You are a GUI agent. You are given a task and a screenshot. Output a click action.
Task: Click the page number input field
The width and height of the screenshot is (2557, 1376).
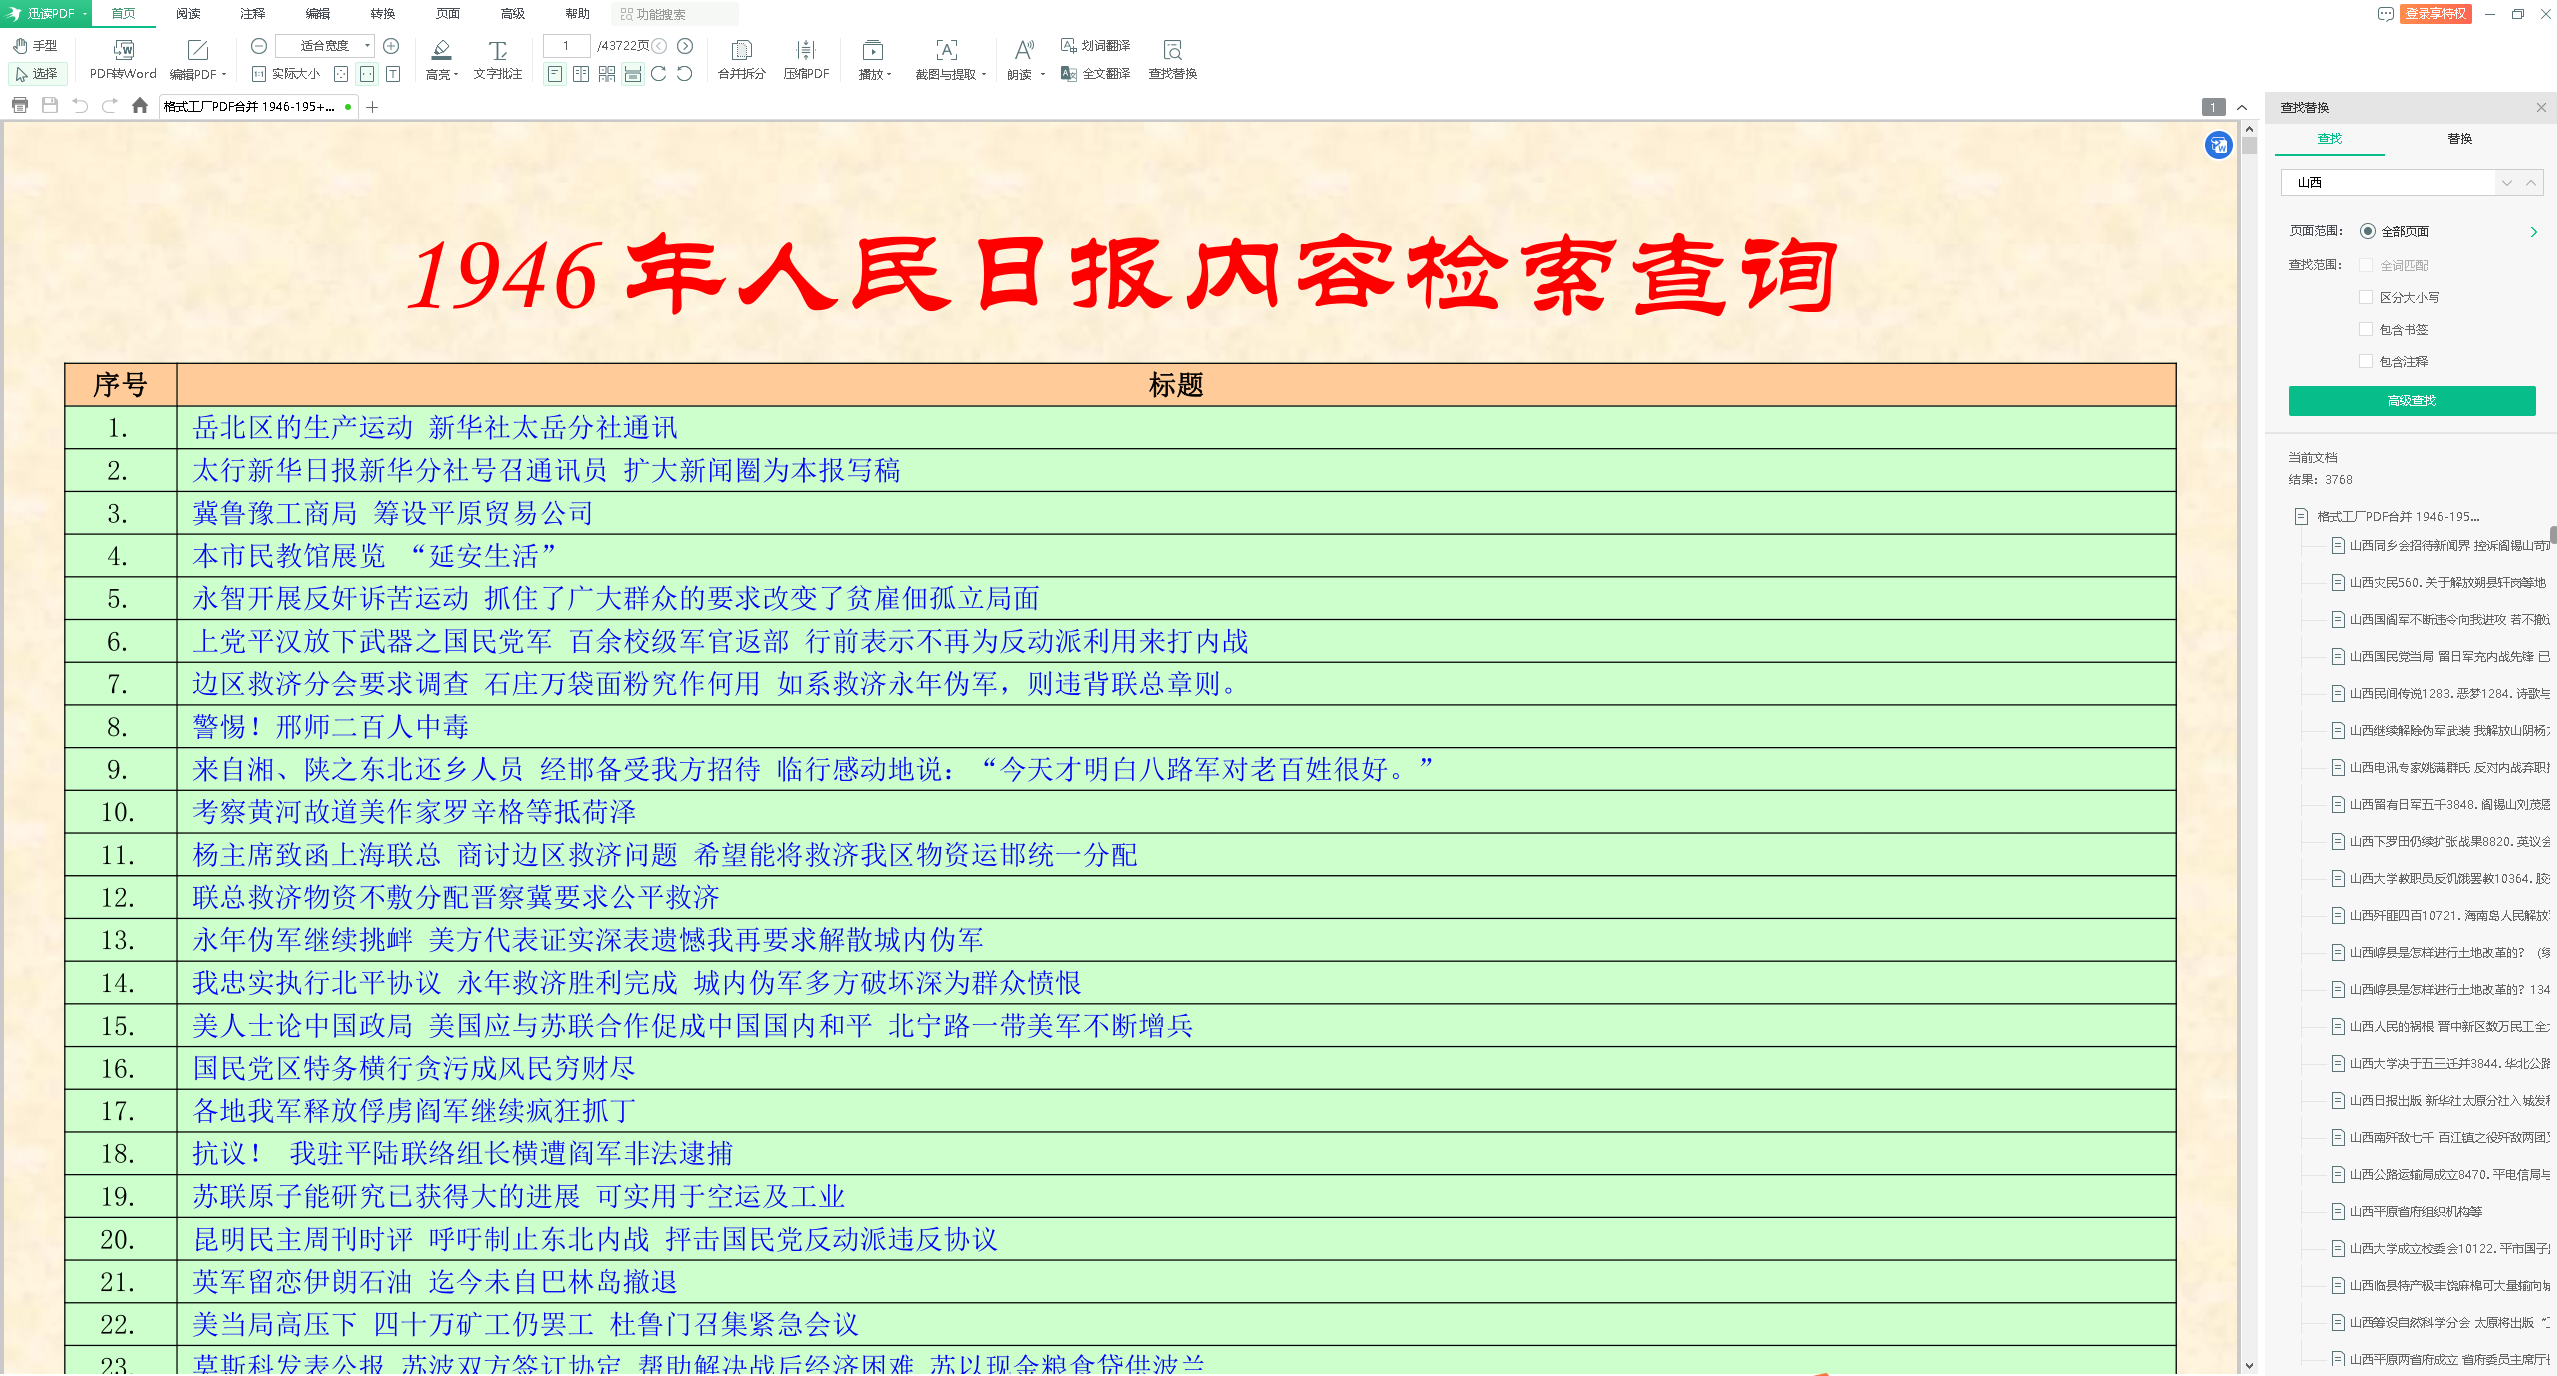click(566, 46)
